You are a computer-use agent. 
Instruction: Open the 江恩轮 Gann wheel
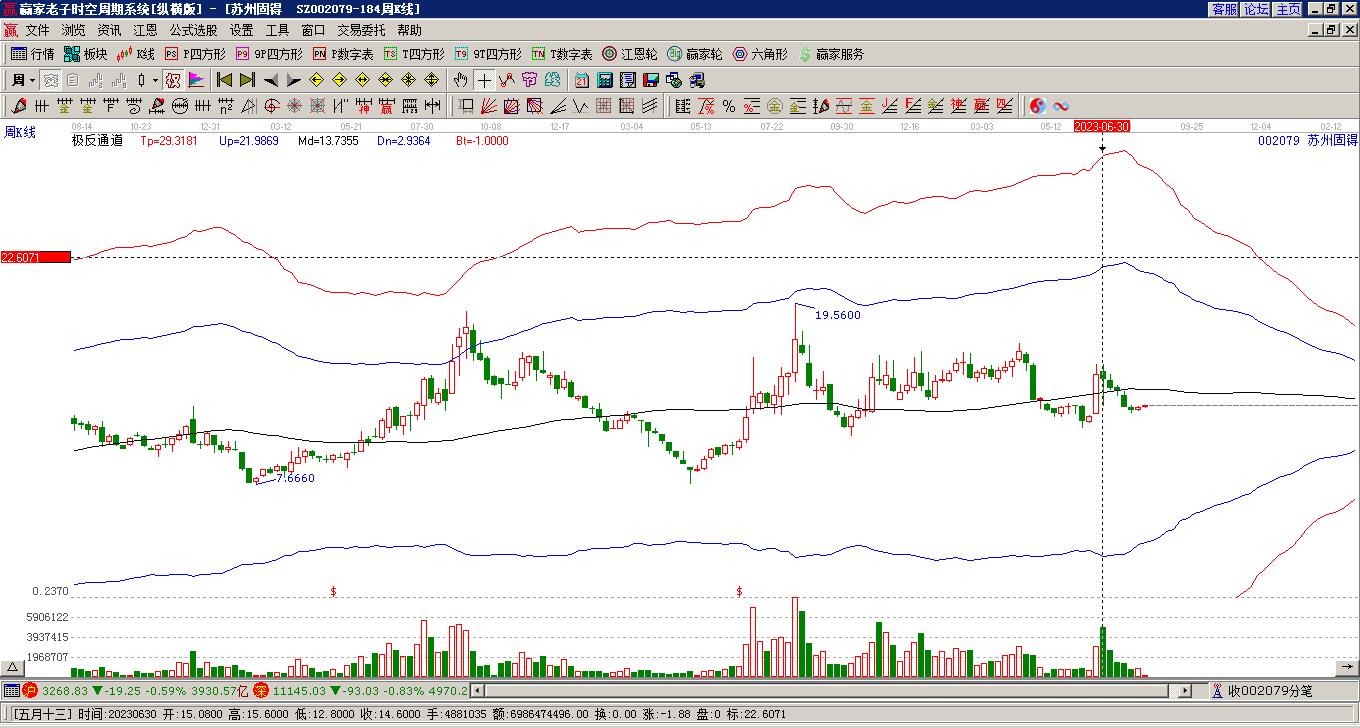tap(629, 54)
